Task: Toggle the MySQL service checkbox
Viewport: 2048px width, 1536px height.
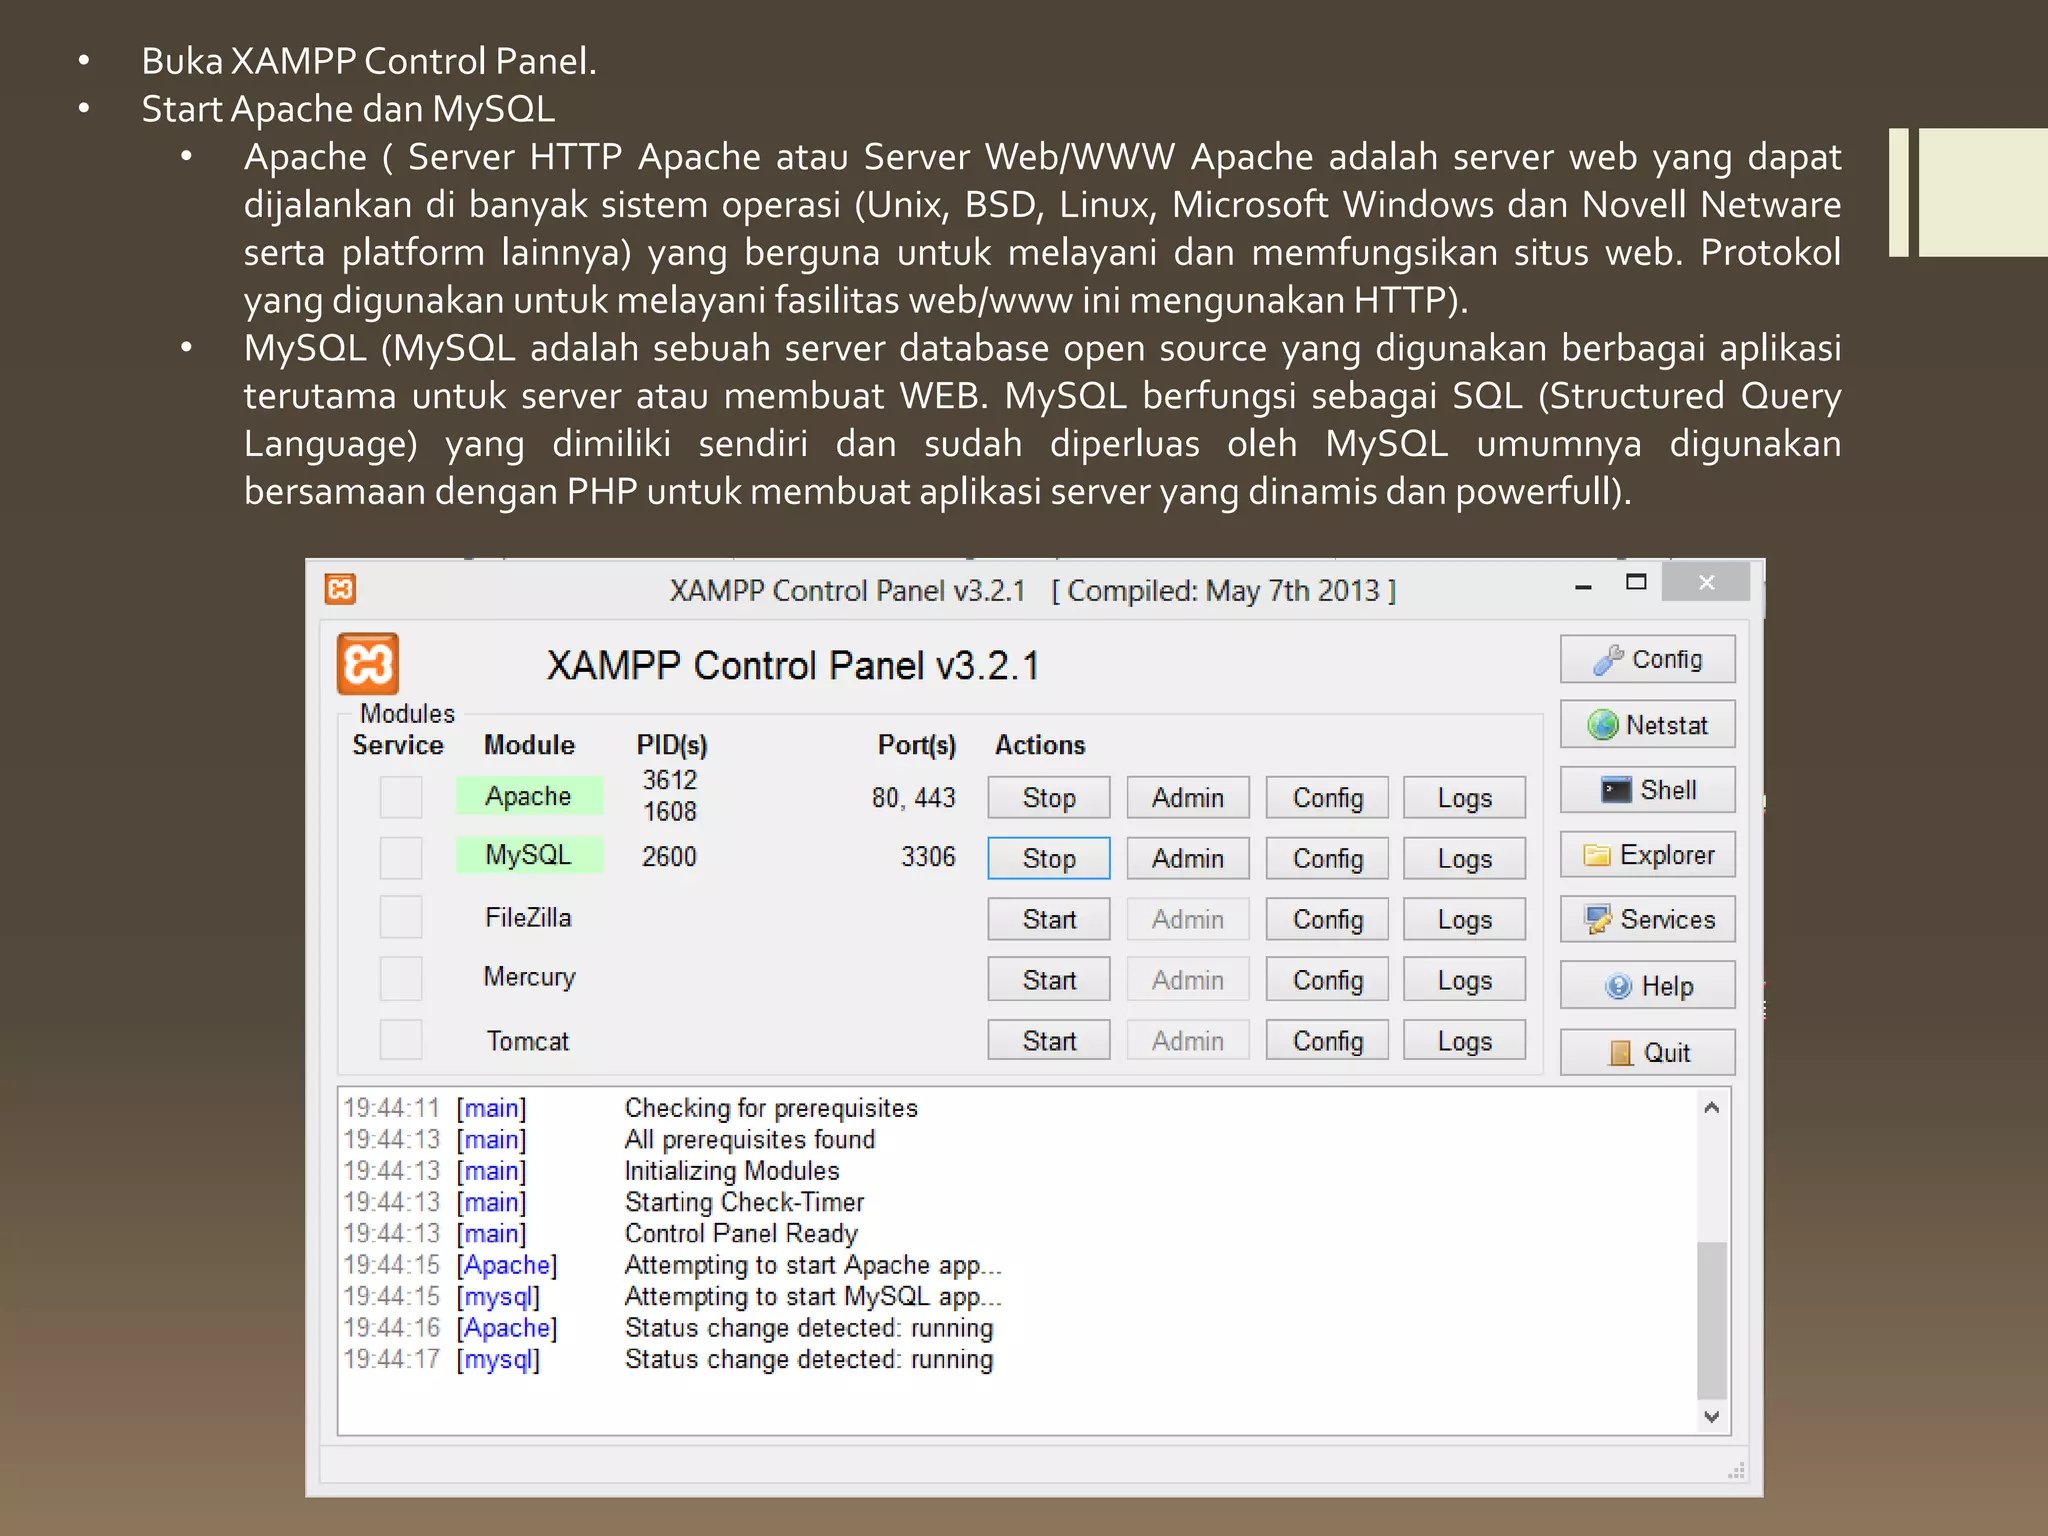Action: [401, 857]
